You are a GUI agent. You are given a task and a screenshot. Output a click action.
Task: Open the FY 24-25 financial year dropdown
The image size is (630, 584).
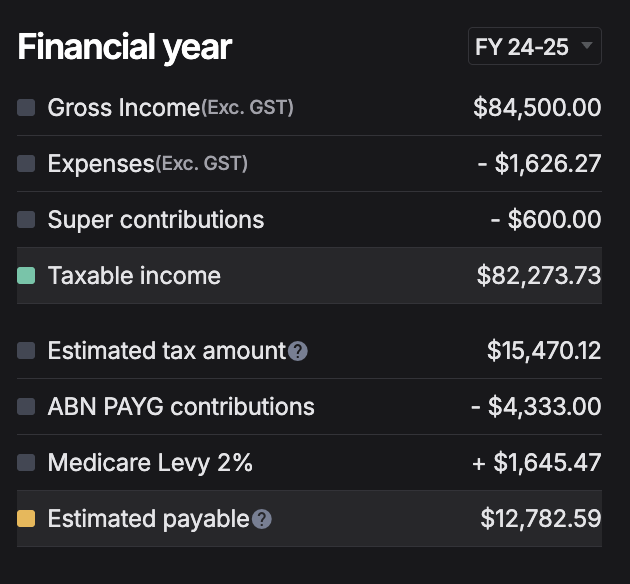pos(534,46)
